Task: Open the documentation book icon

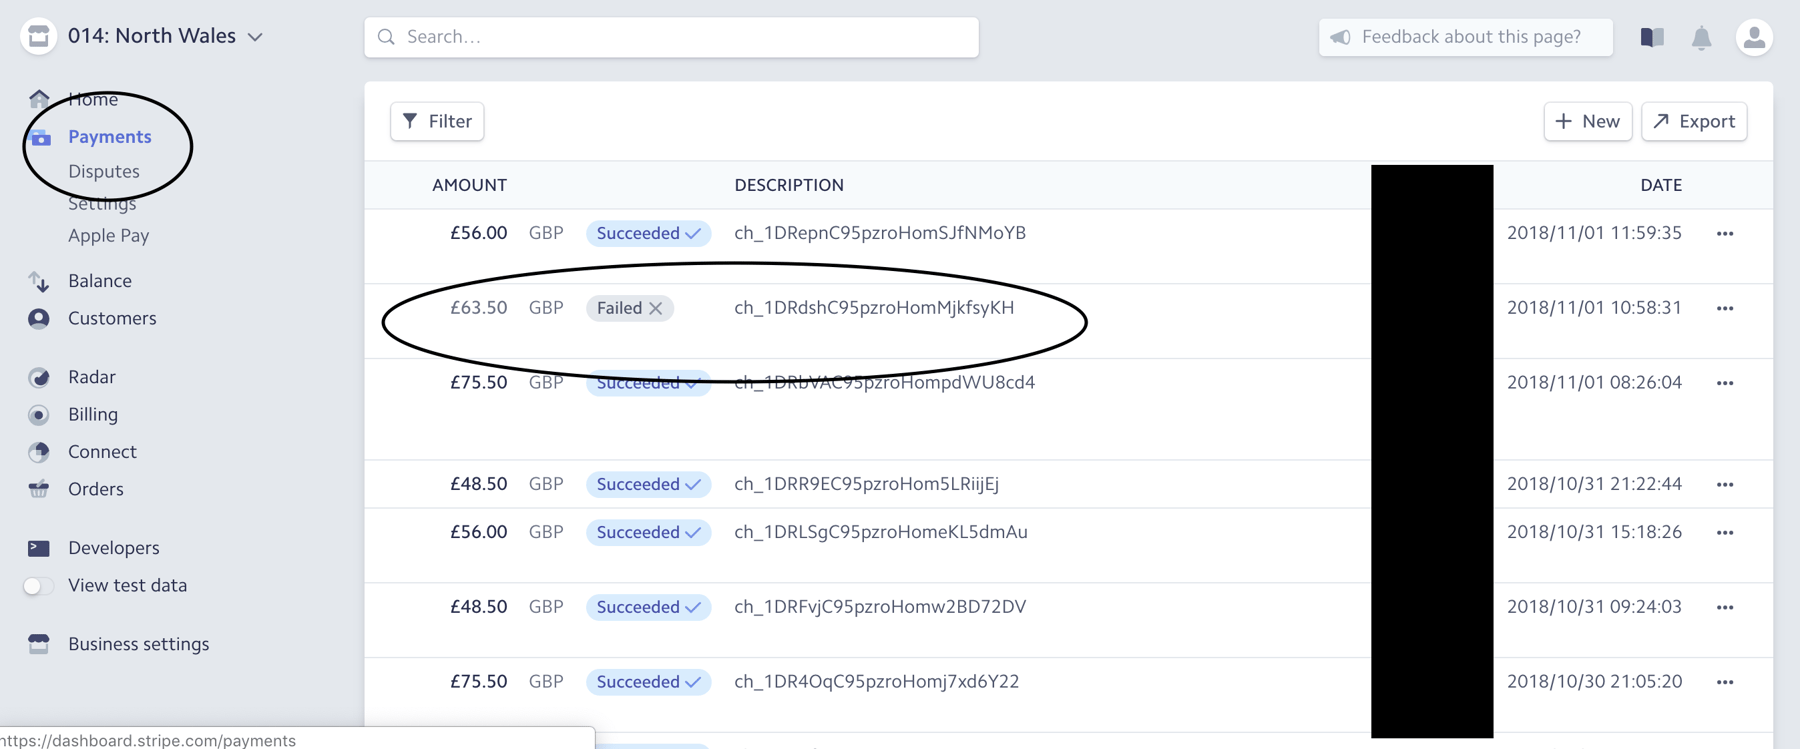Action: (1652, 37)
